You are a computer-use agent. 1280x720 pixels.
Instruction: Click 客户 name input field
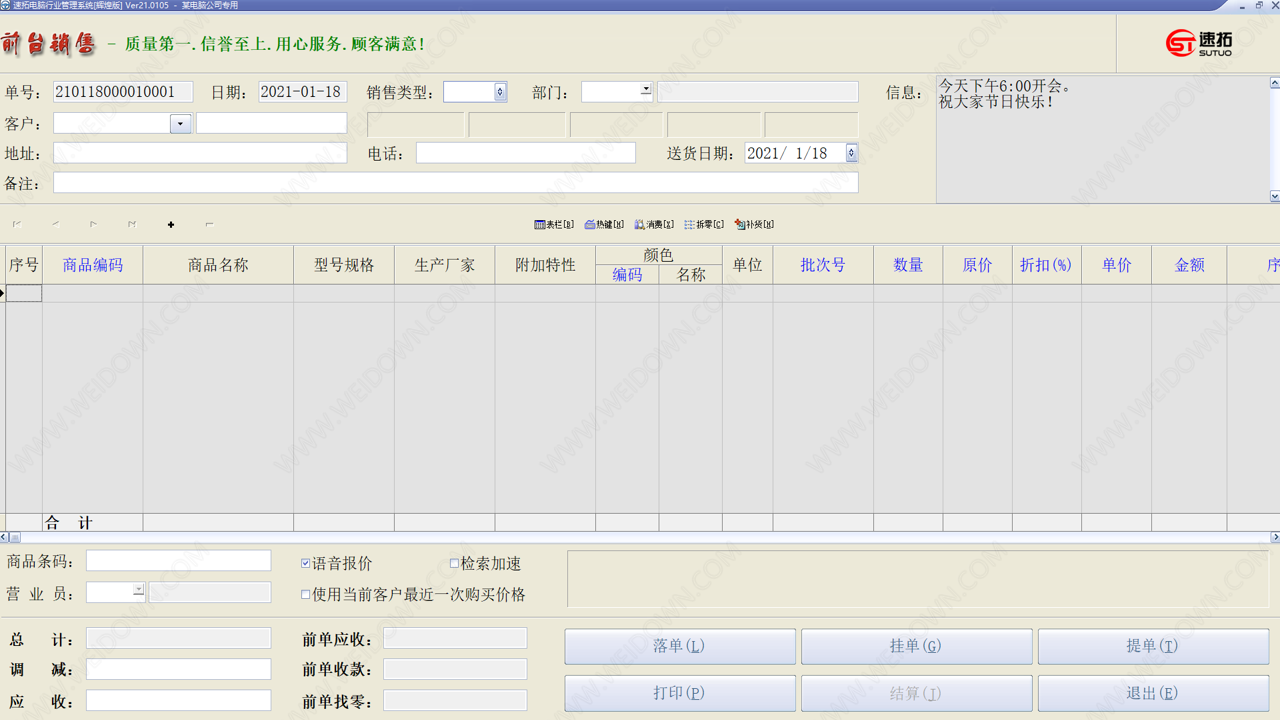pyautogui.click(x=272, y=123)
